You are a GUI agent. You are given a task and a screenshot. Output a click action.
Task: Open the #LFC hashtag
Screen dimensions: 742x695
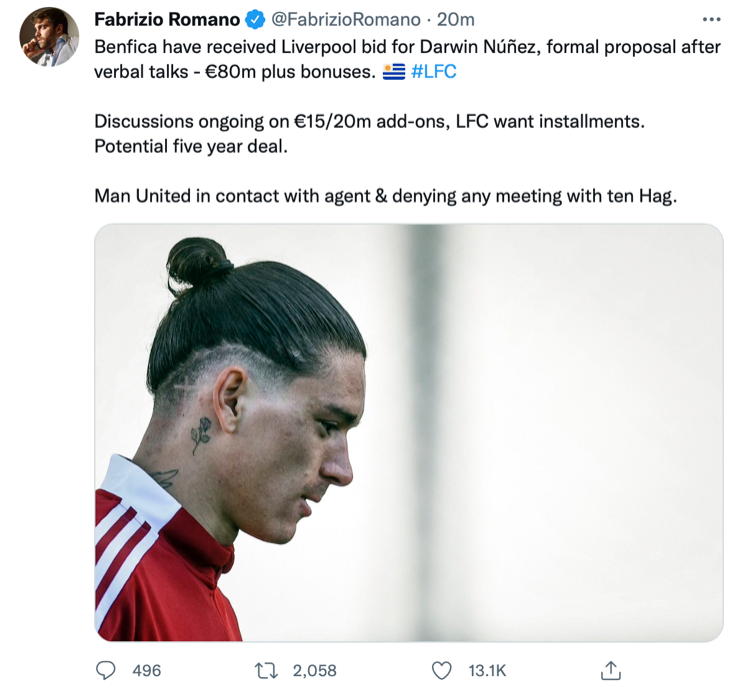tap(434, 71)
